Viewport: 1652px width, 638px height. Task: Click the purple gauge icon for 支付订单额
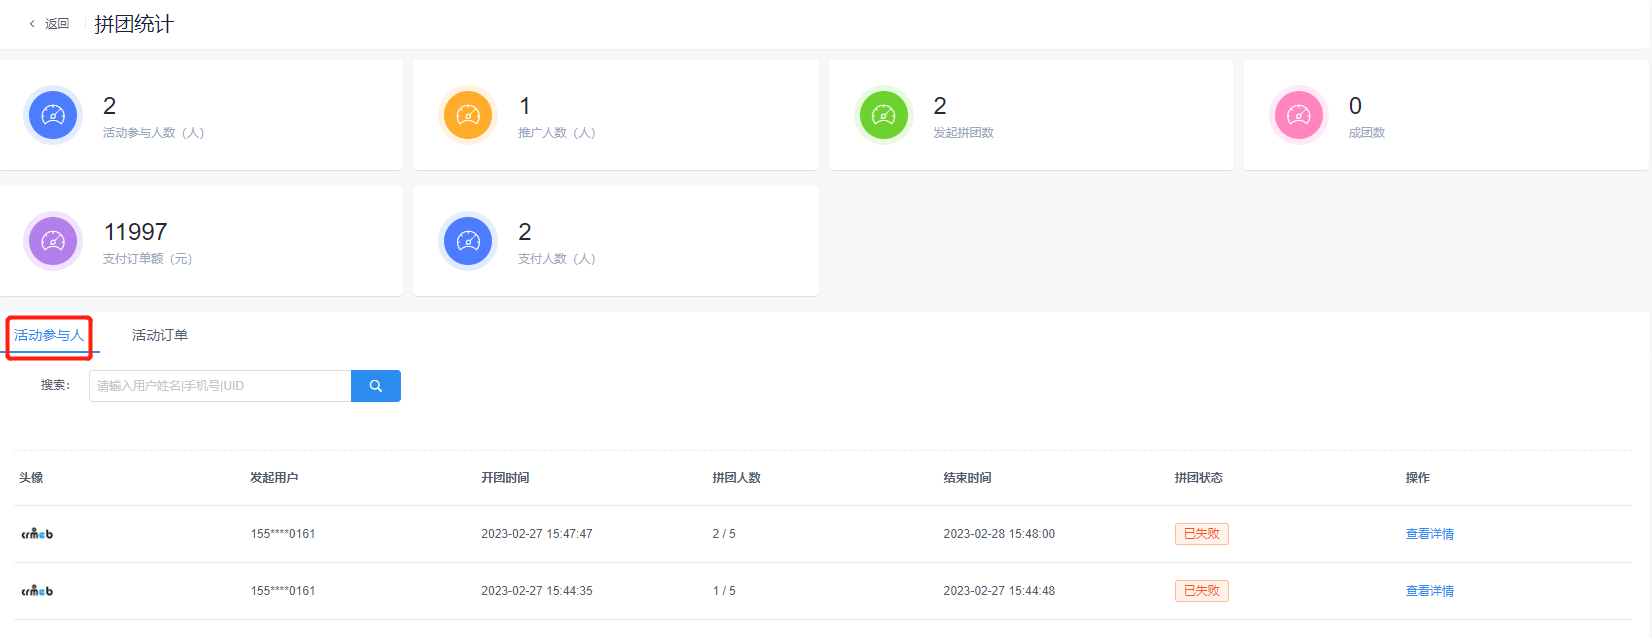(53, 241)
